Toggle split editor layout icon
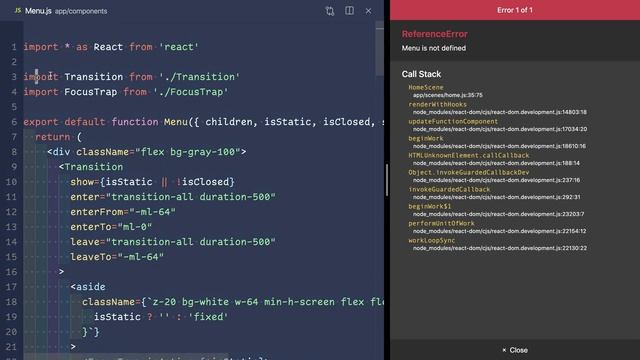The image size is (640, 360). click(349, 11)
